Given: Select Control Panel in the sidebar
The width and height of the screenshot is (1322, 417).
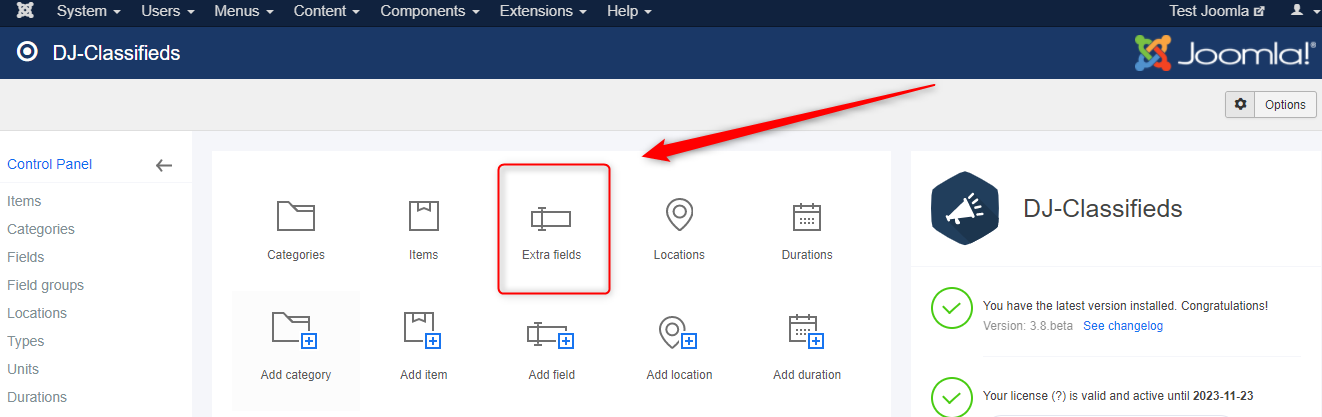Looking at the screenshot, I should [x=50, y=164].
